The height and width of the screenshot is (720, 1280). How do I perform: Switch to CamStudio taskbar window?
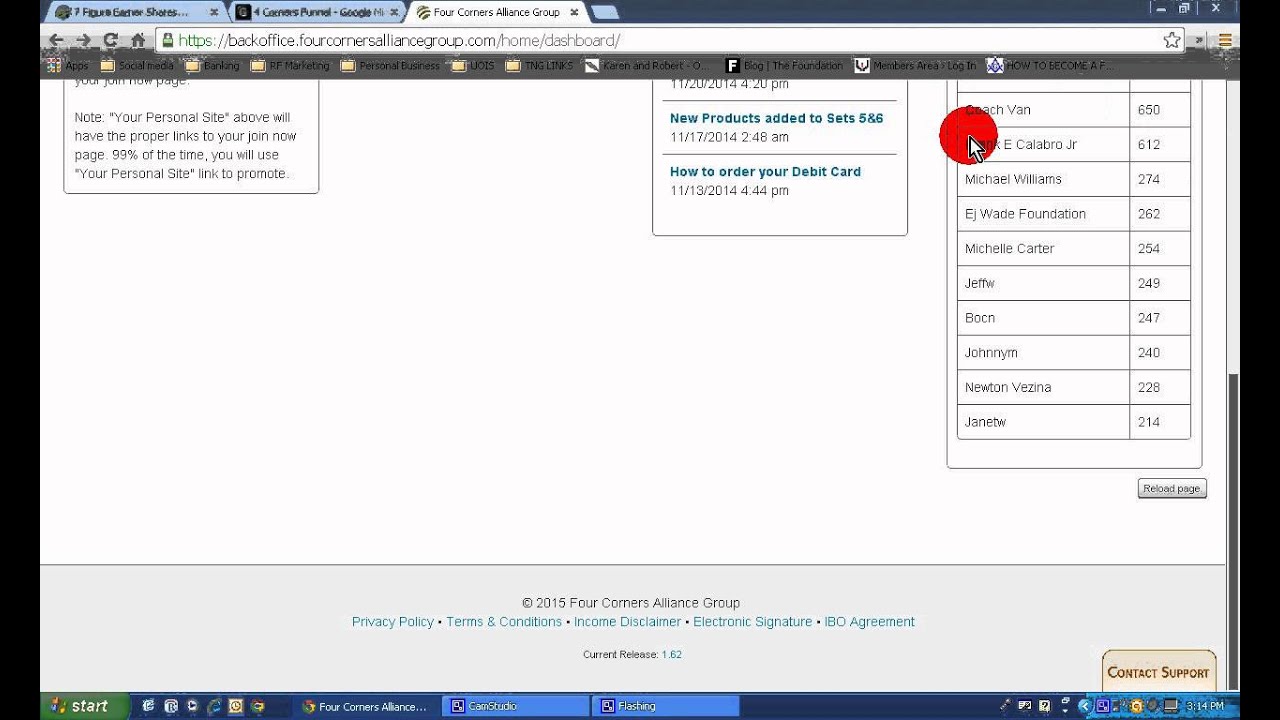click(515, 706)
